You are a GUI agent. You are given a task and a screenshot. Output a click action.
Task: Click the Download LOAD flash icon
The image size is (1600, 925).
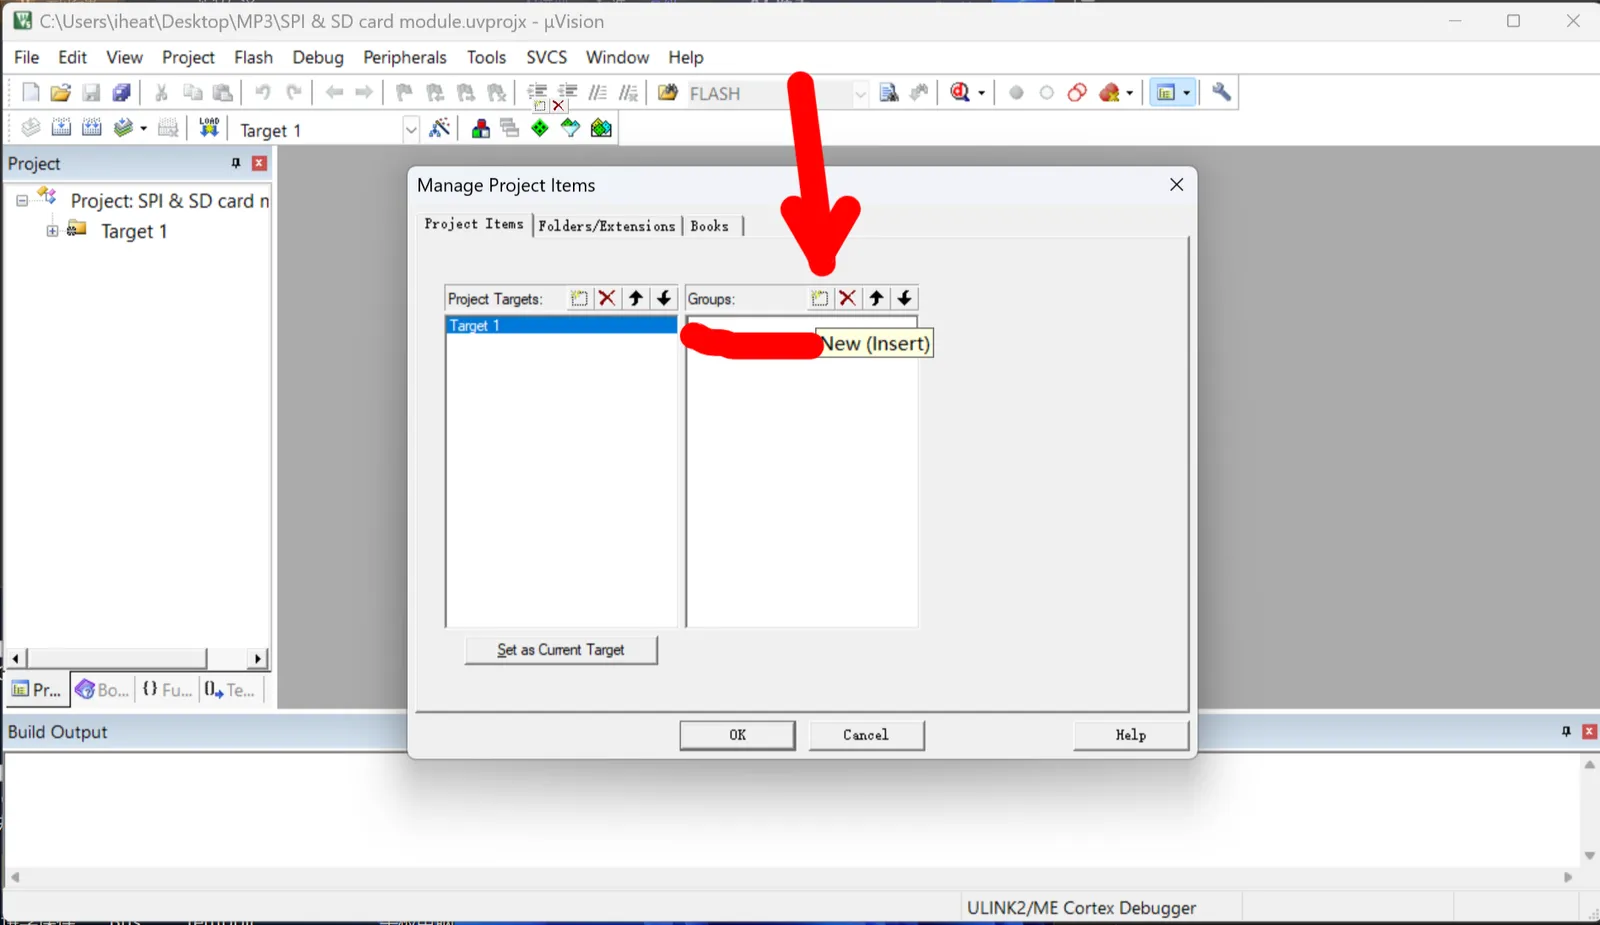point(209,128)
